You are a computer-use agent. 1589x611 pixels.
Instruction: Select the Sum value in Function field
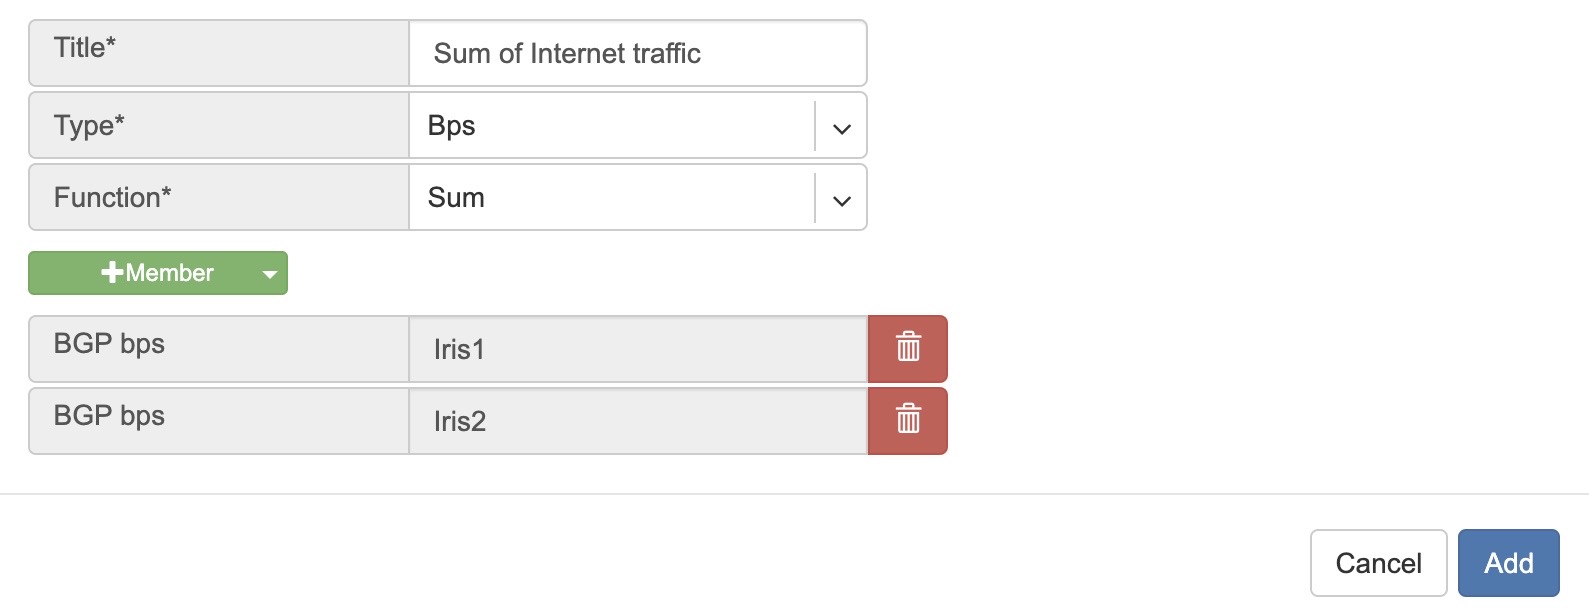[456, 198]
